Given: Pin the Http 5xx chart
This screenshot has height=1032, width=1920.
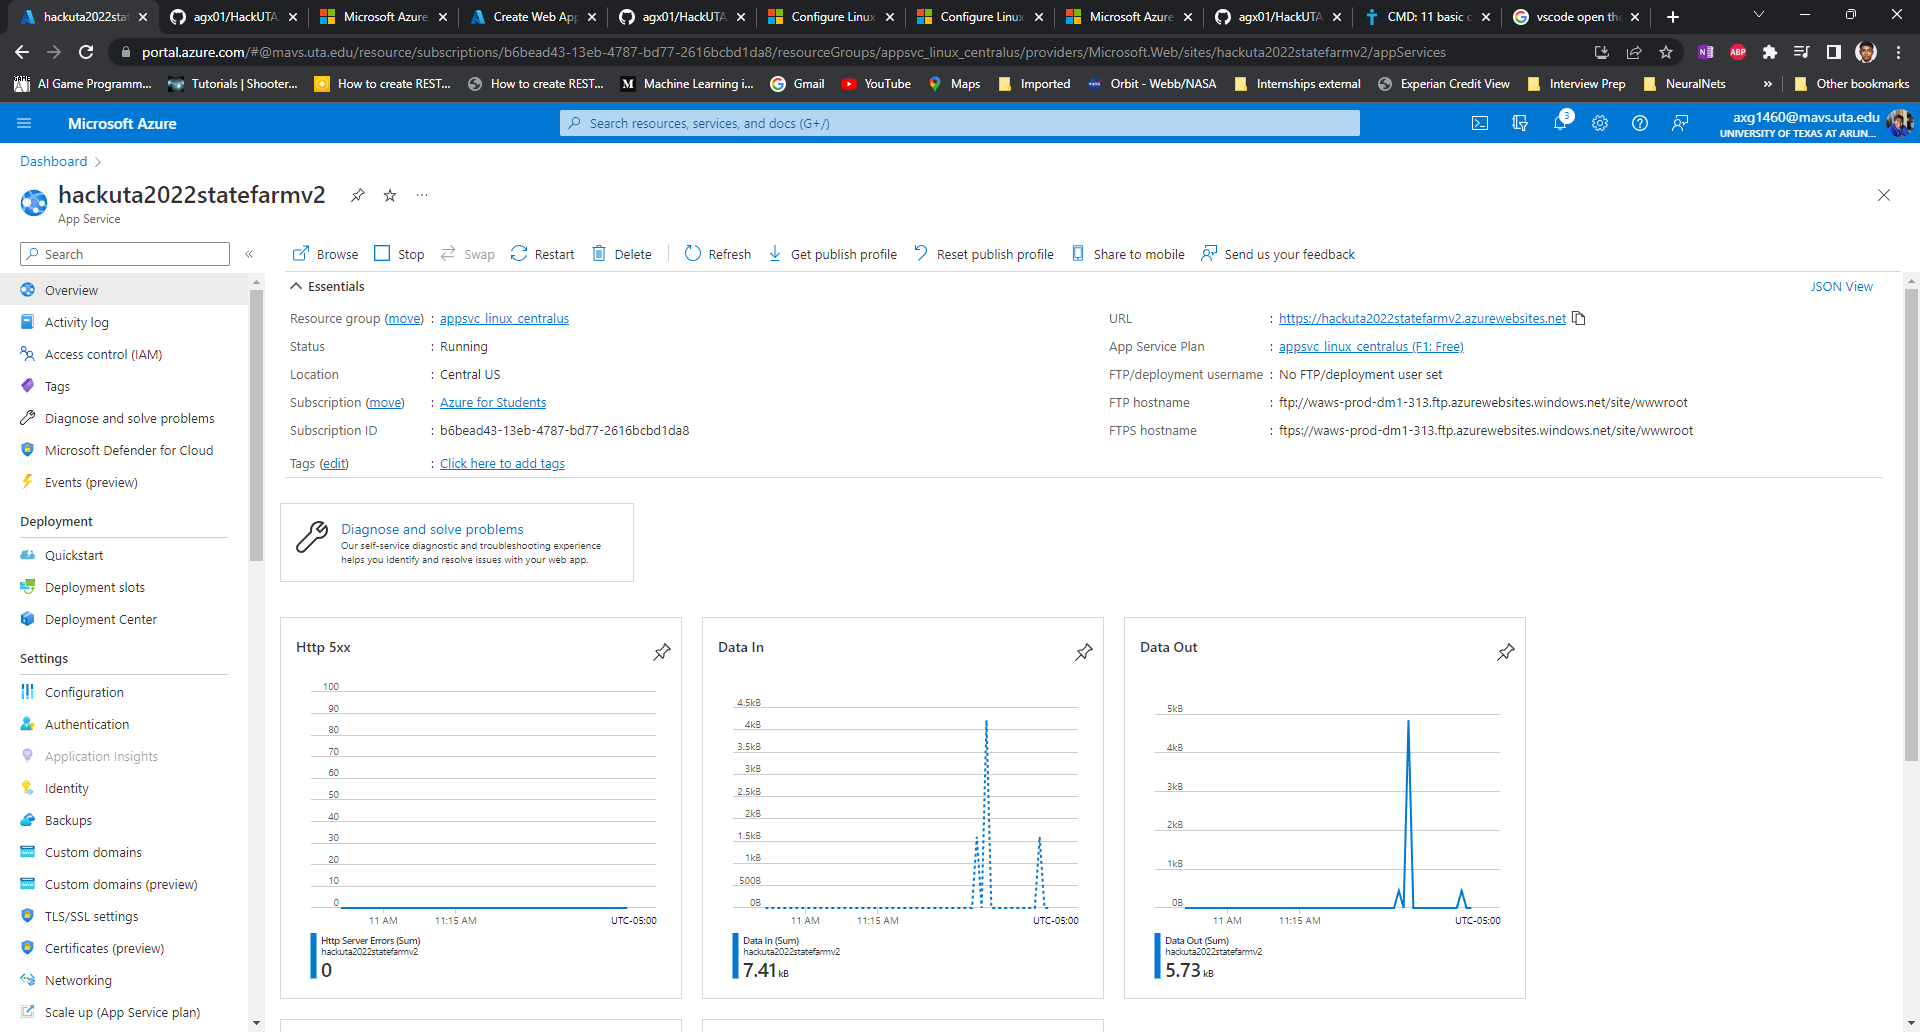Looking at the screenshot, I should coord(662,652).
